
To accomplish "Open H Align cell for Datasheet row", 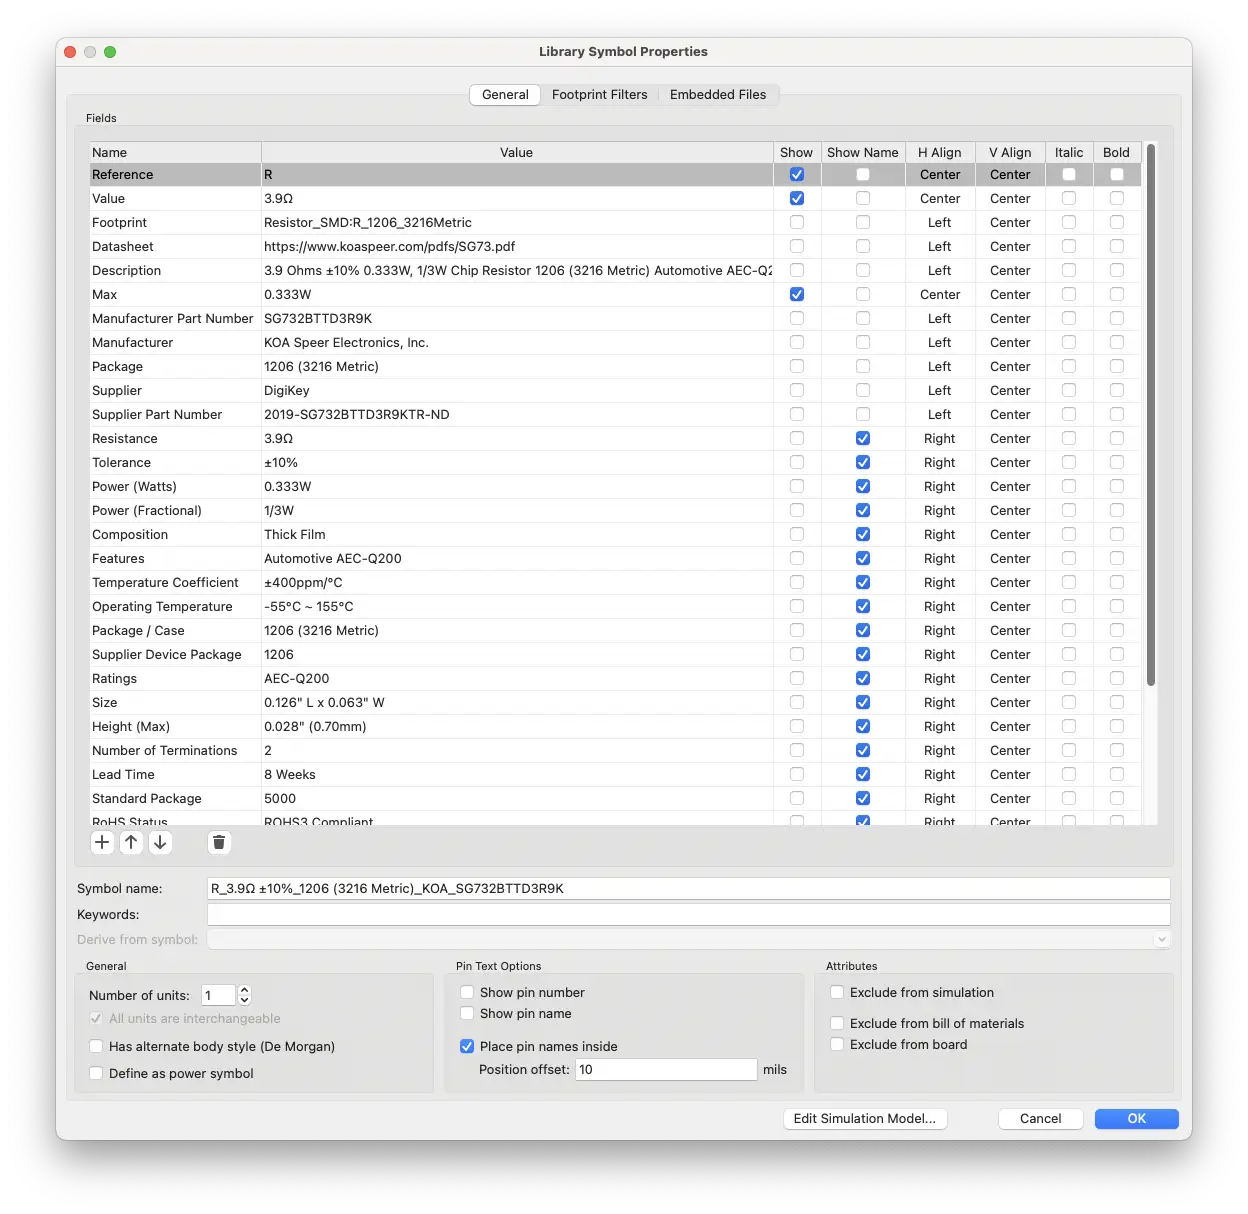I will point(939,246).
